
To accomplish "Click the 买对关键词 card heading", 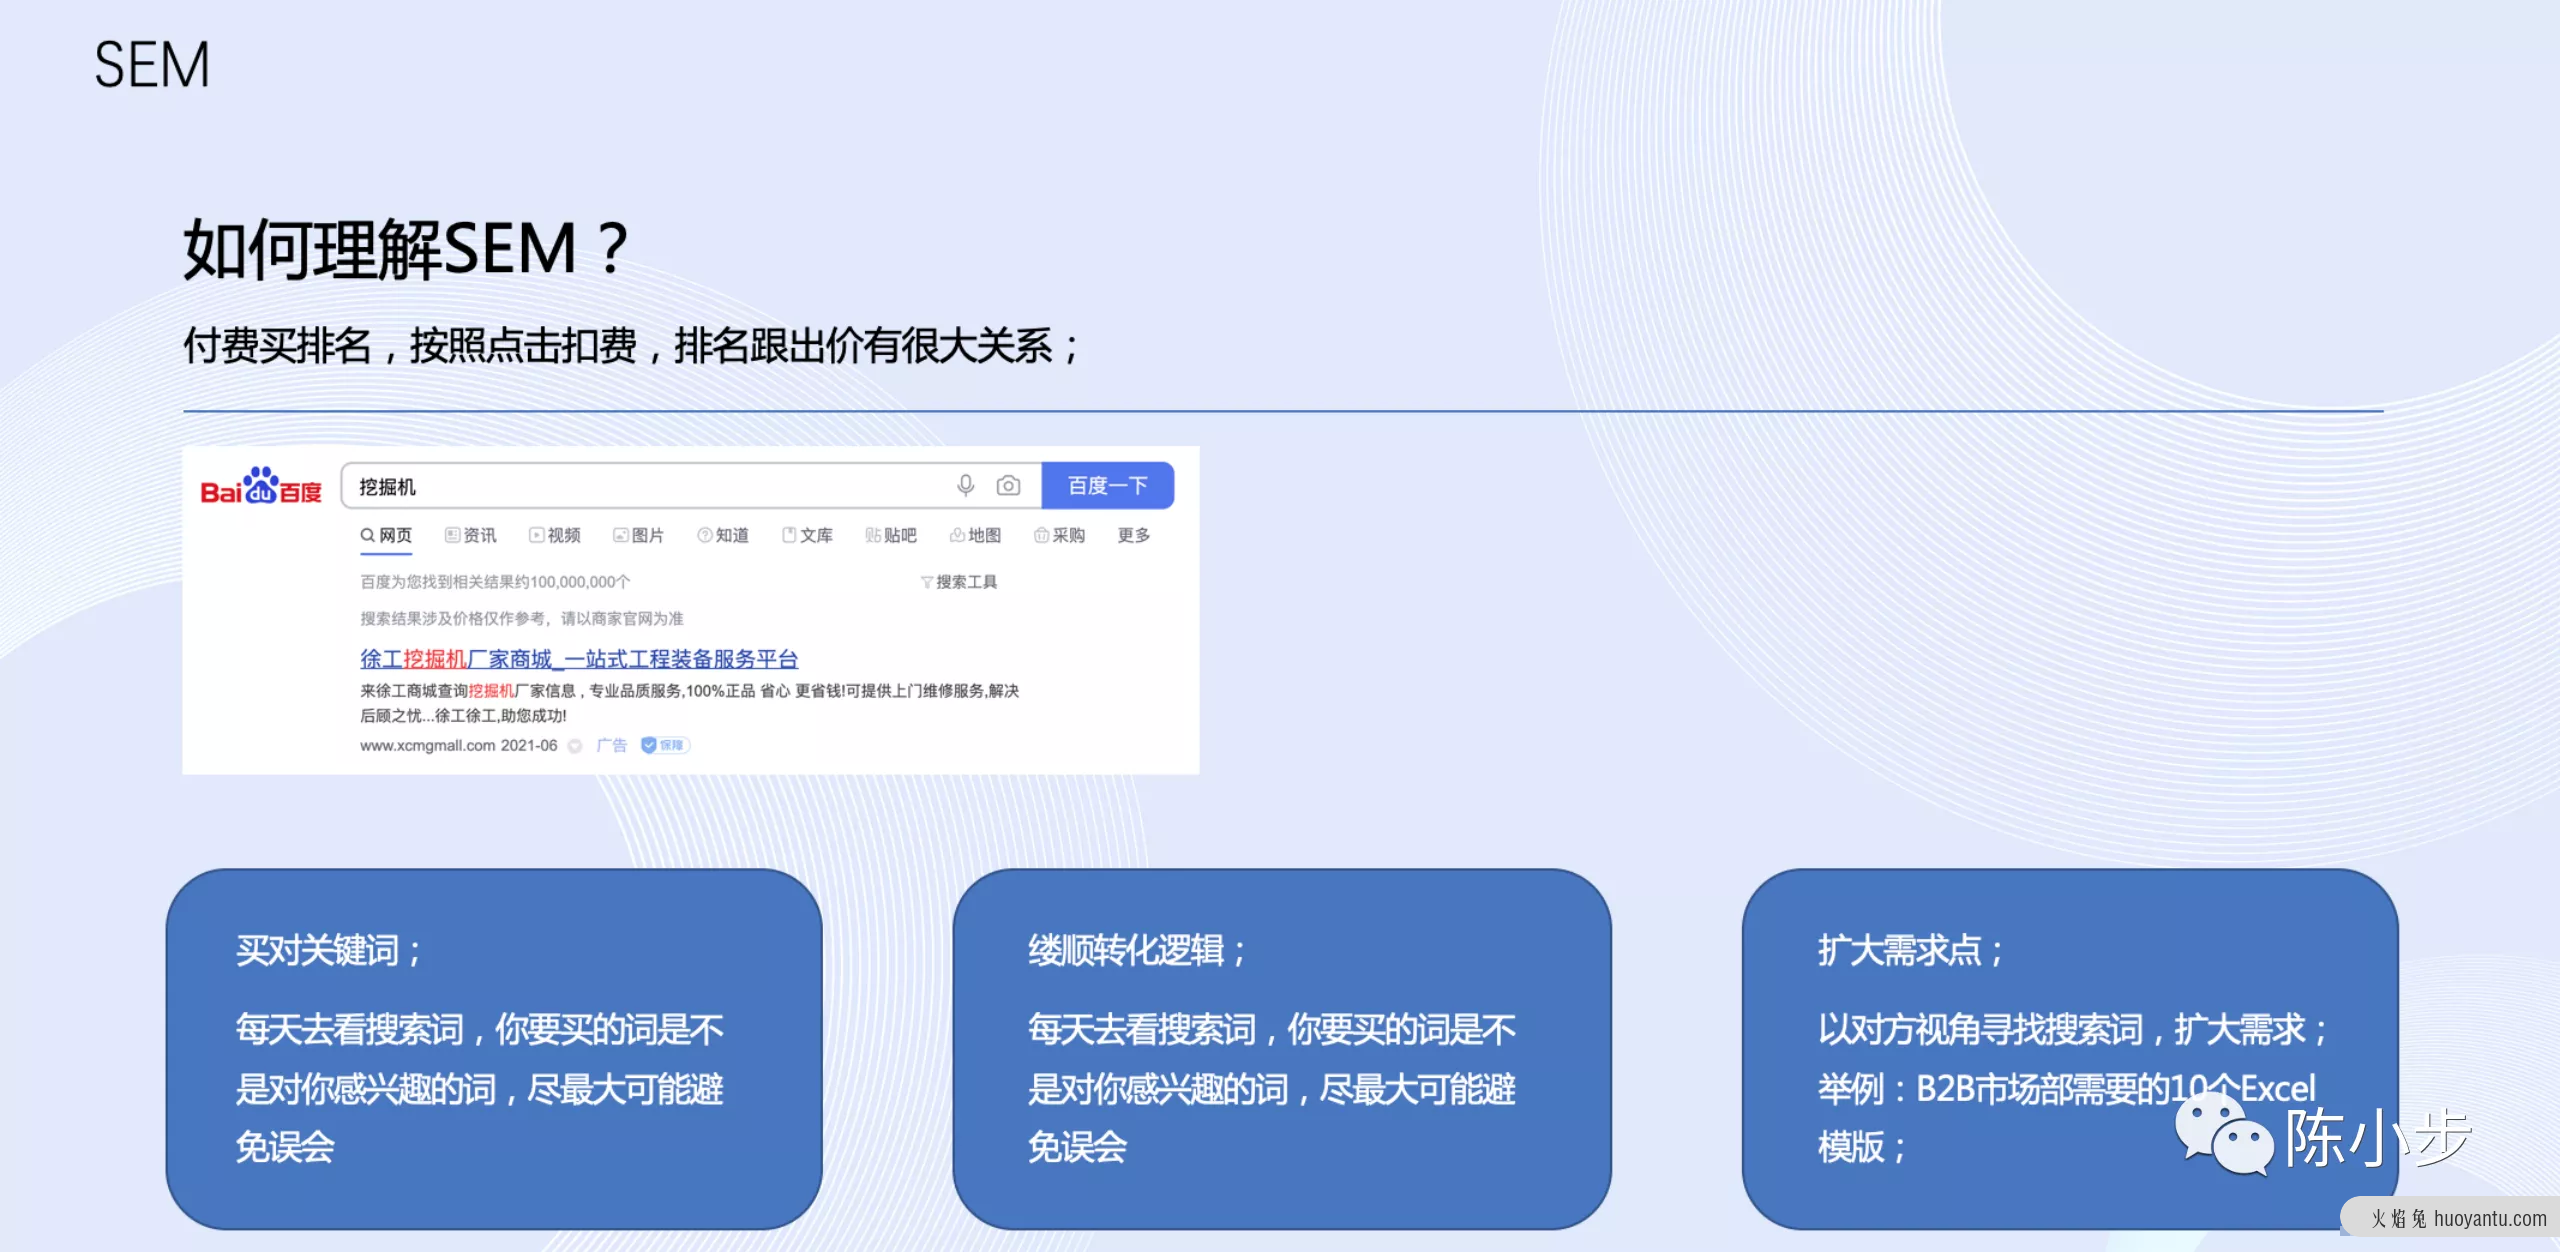I will 328,951.
